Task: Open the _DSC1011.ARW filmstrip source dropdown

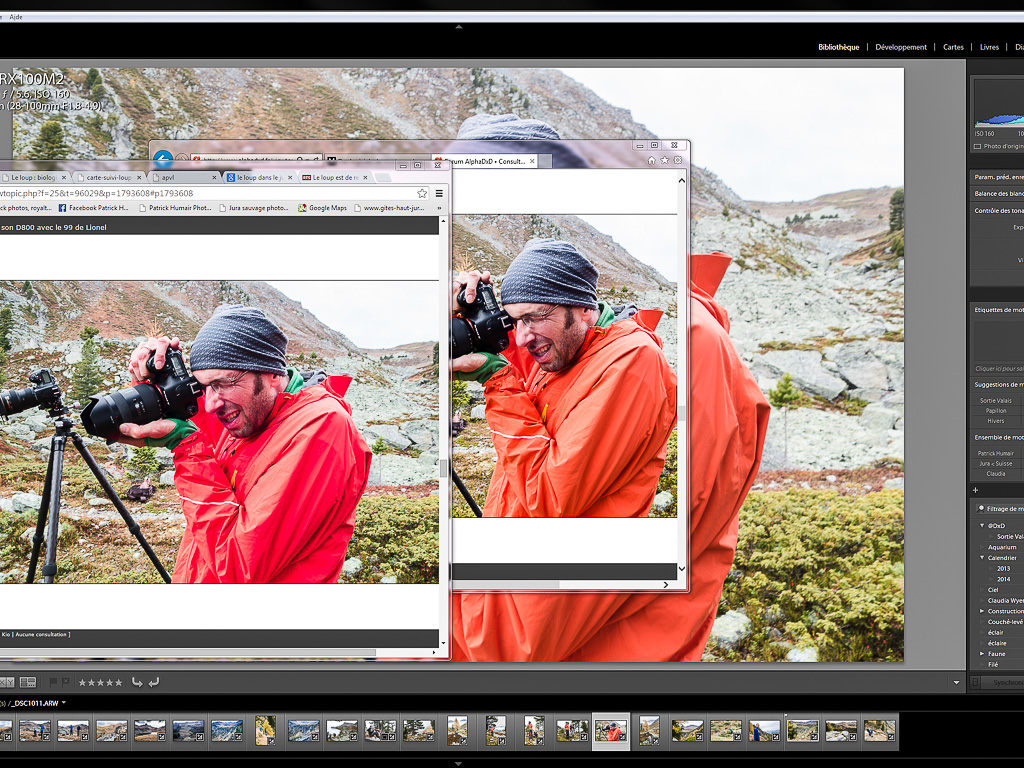Action: [x=64, y=703]
